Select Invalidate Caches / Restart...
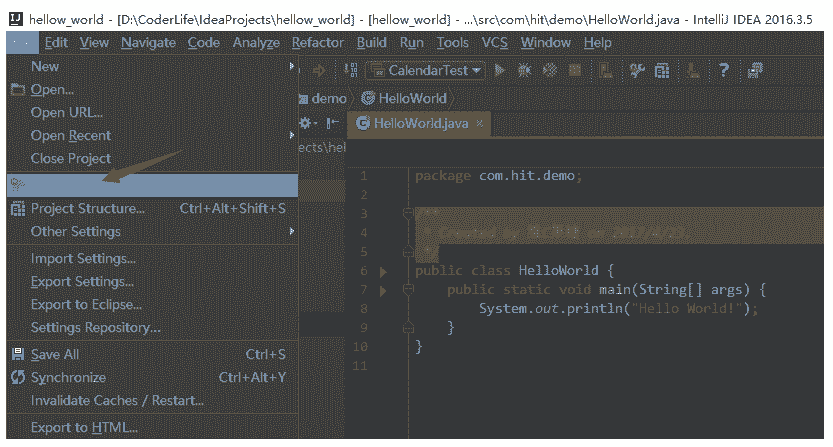Viewport: 833px width, 447px height. click(152, 400)
